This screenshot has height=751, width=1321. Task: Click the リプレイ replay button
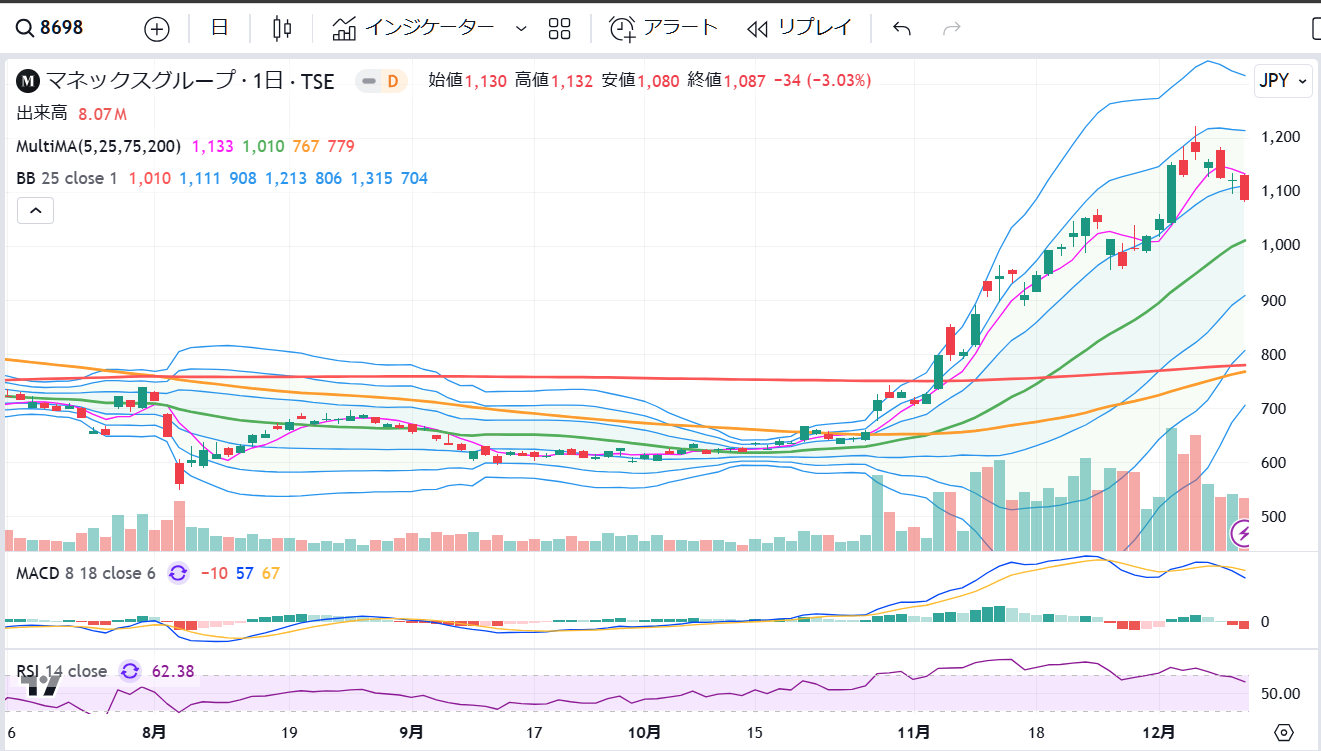798,29
